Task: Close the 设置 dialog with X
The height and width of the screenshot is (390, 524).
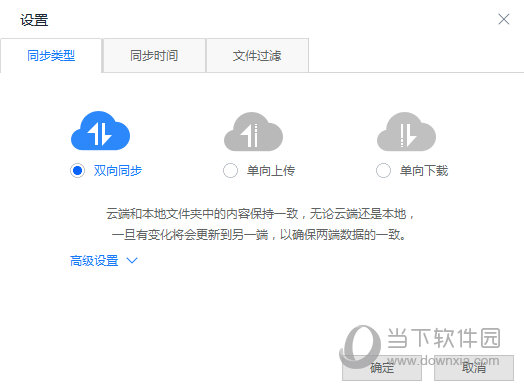Action: point(504,19)
